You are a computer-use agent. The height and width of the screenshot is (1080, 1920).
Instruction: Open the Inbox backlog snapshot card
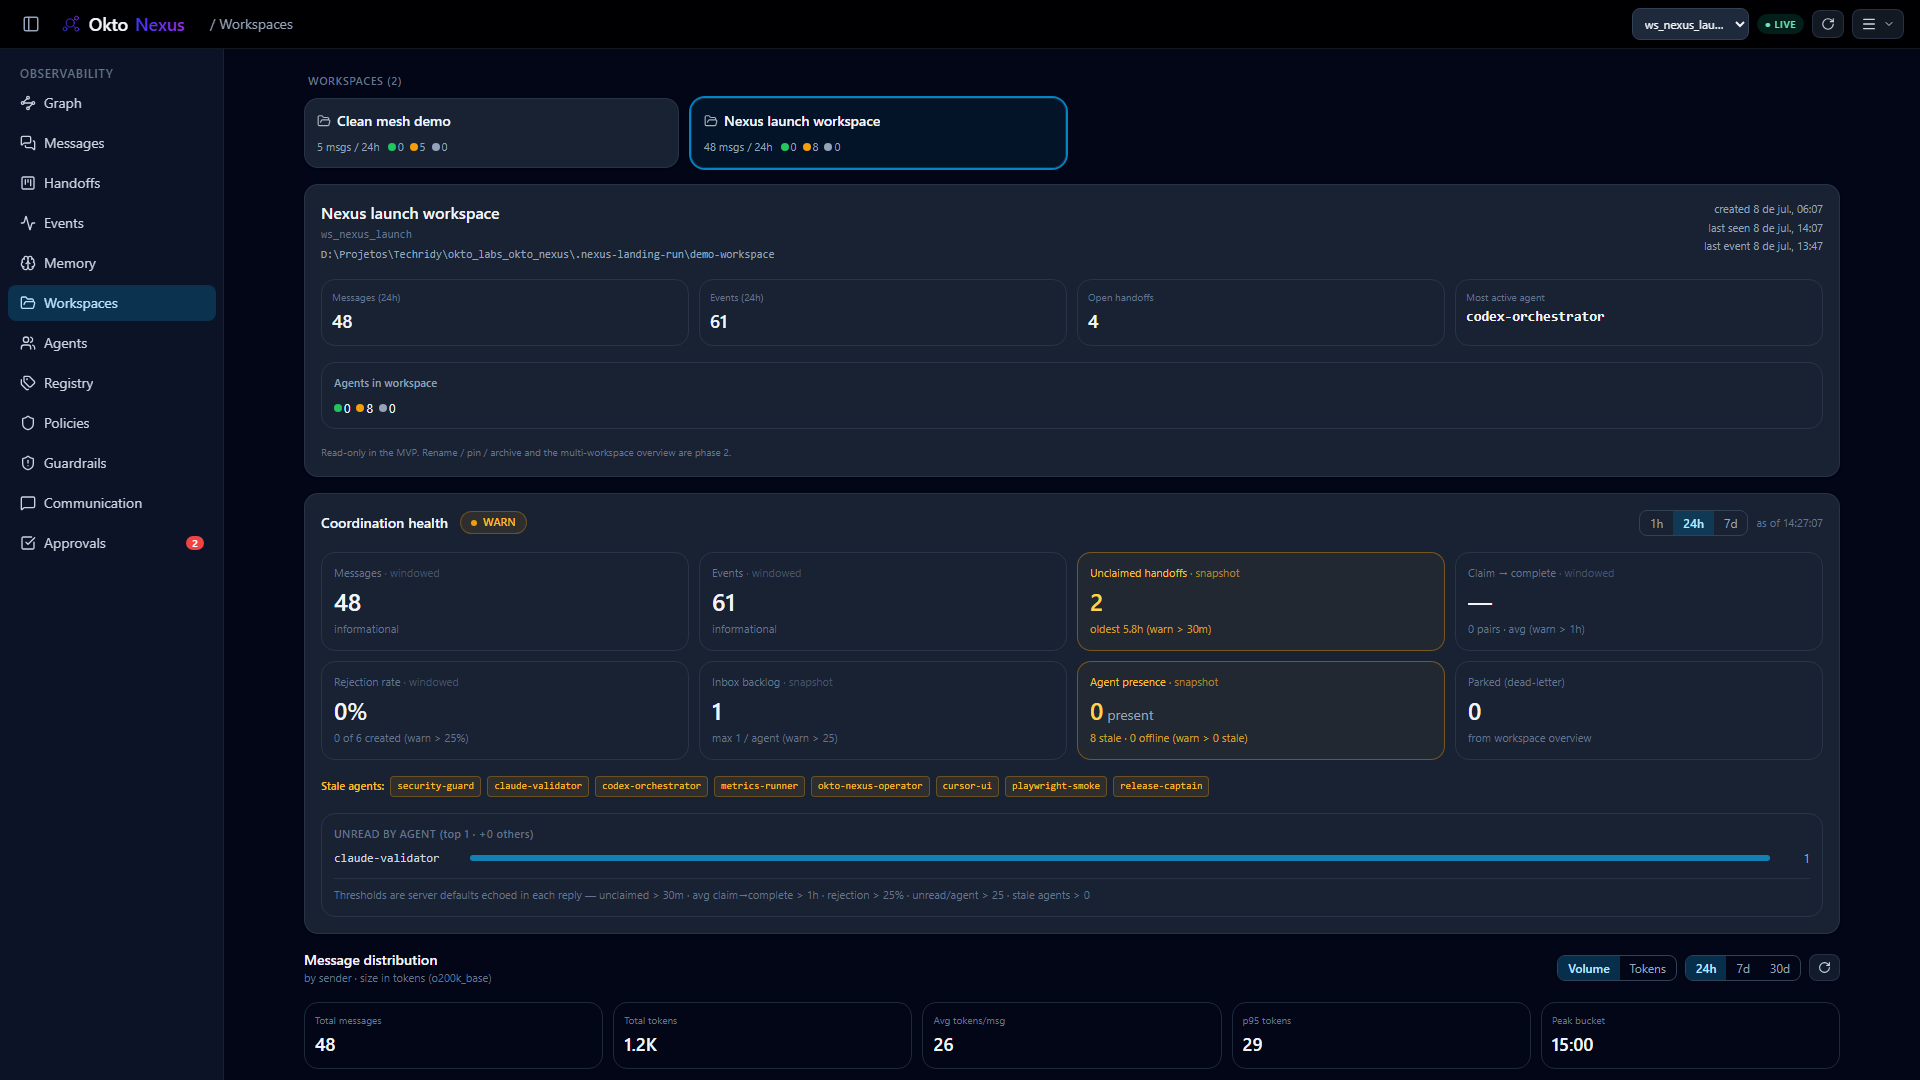[882, 710]
